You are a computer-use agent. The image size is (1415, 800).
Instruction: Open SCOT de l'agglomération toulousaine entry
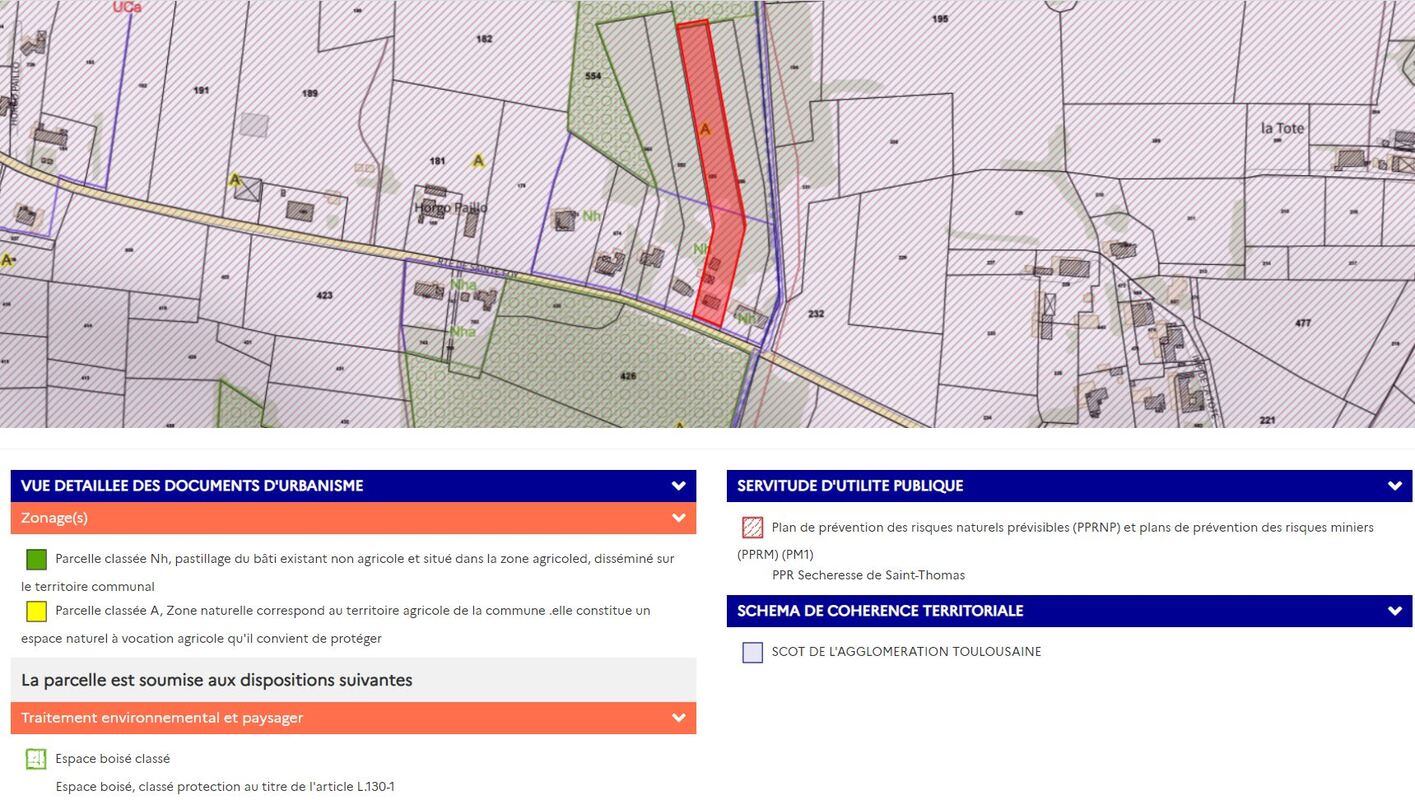[906, 652]
